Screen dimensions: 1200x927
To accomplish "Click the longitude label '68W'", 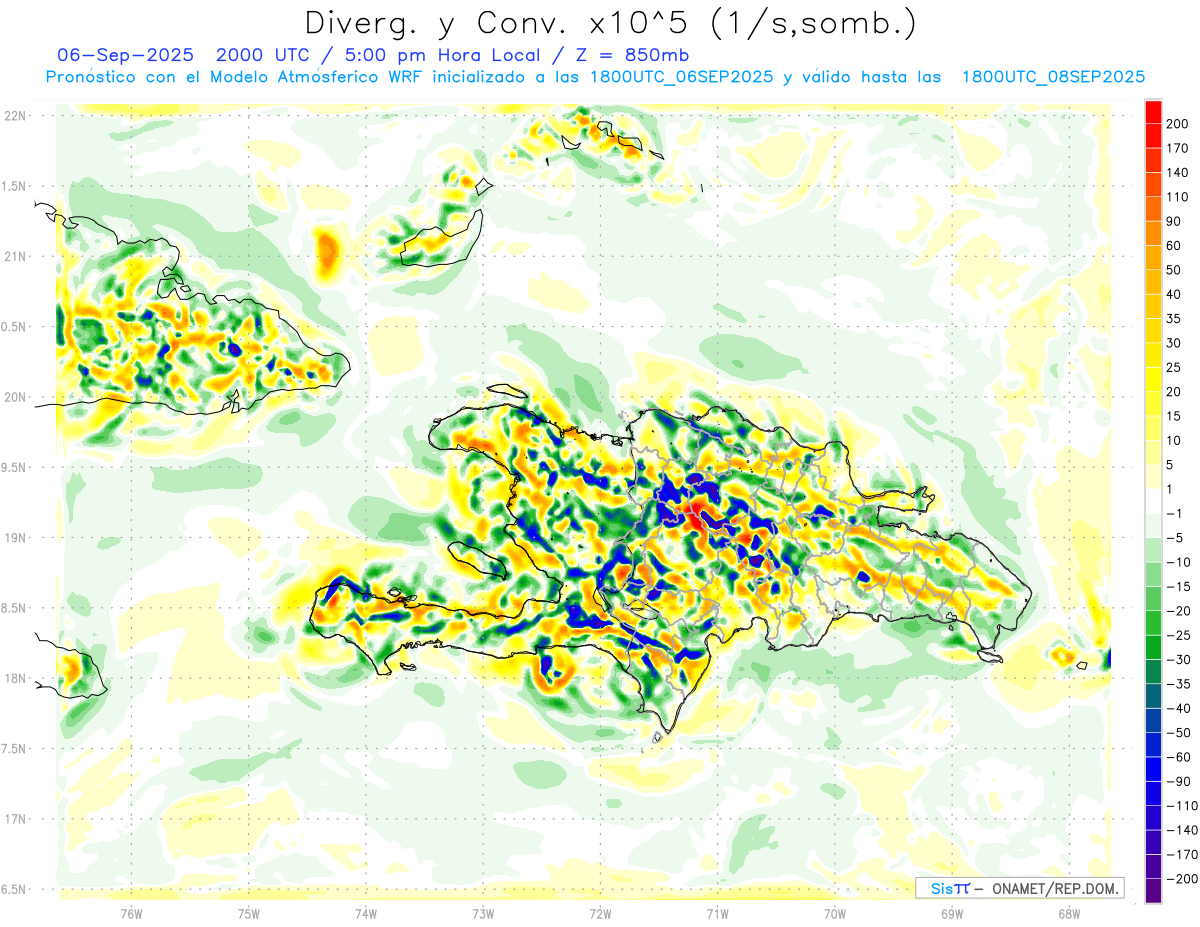I will [x=1069, y=913].
